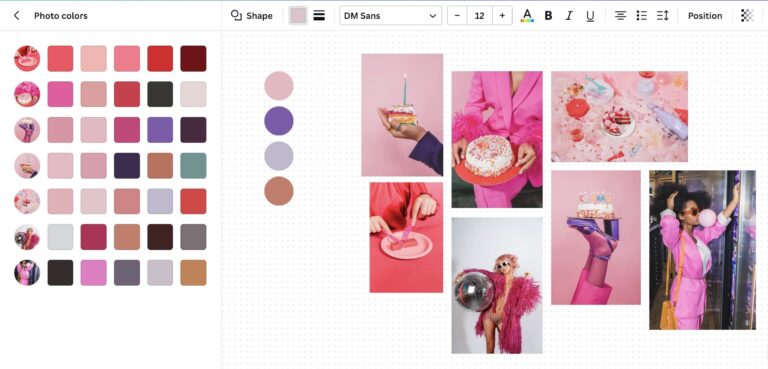This screenshot has width=768, height=369.
Task: Change text alignment
Action: (621, 16)
